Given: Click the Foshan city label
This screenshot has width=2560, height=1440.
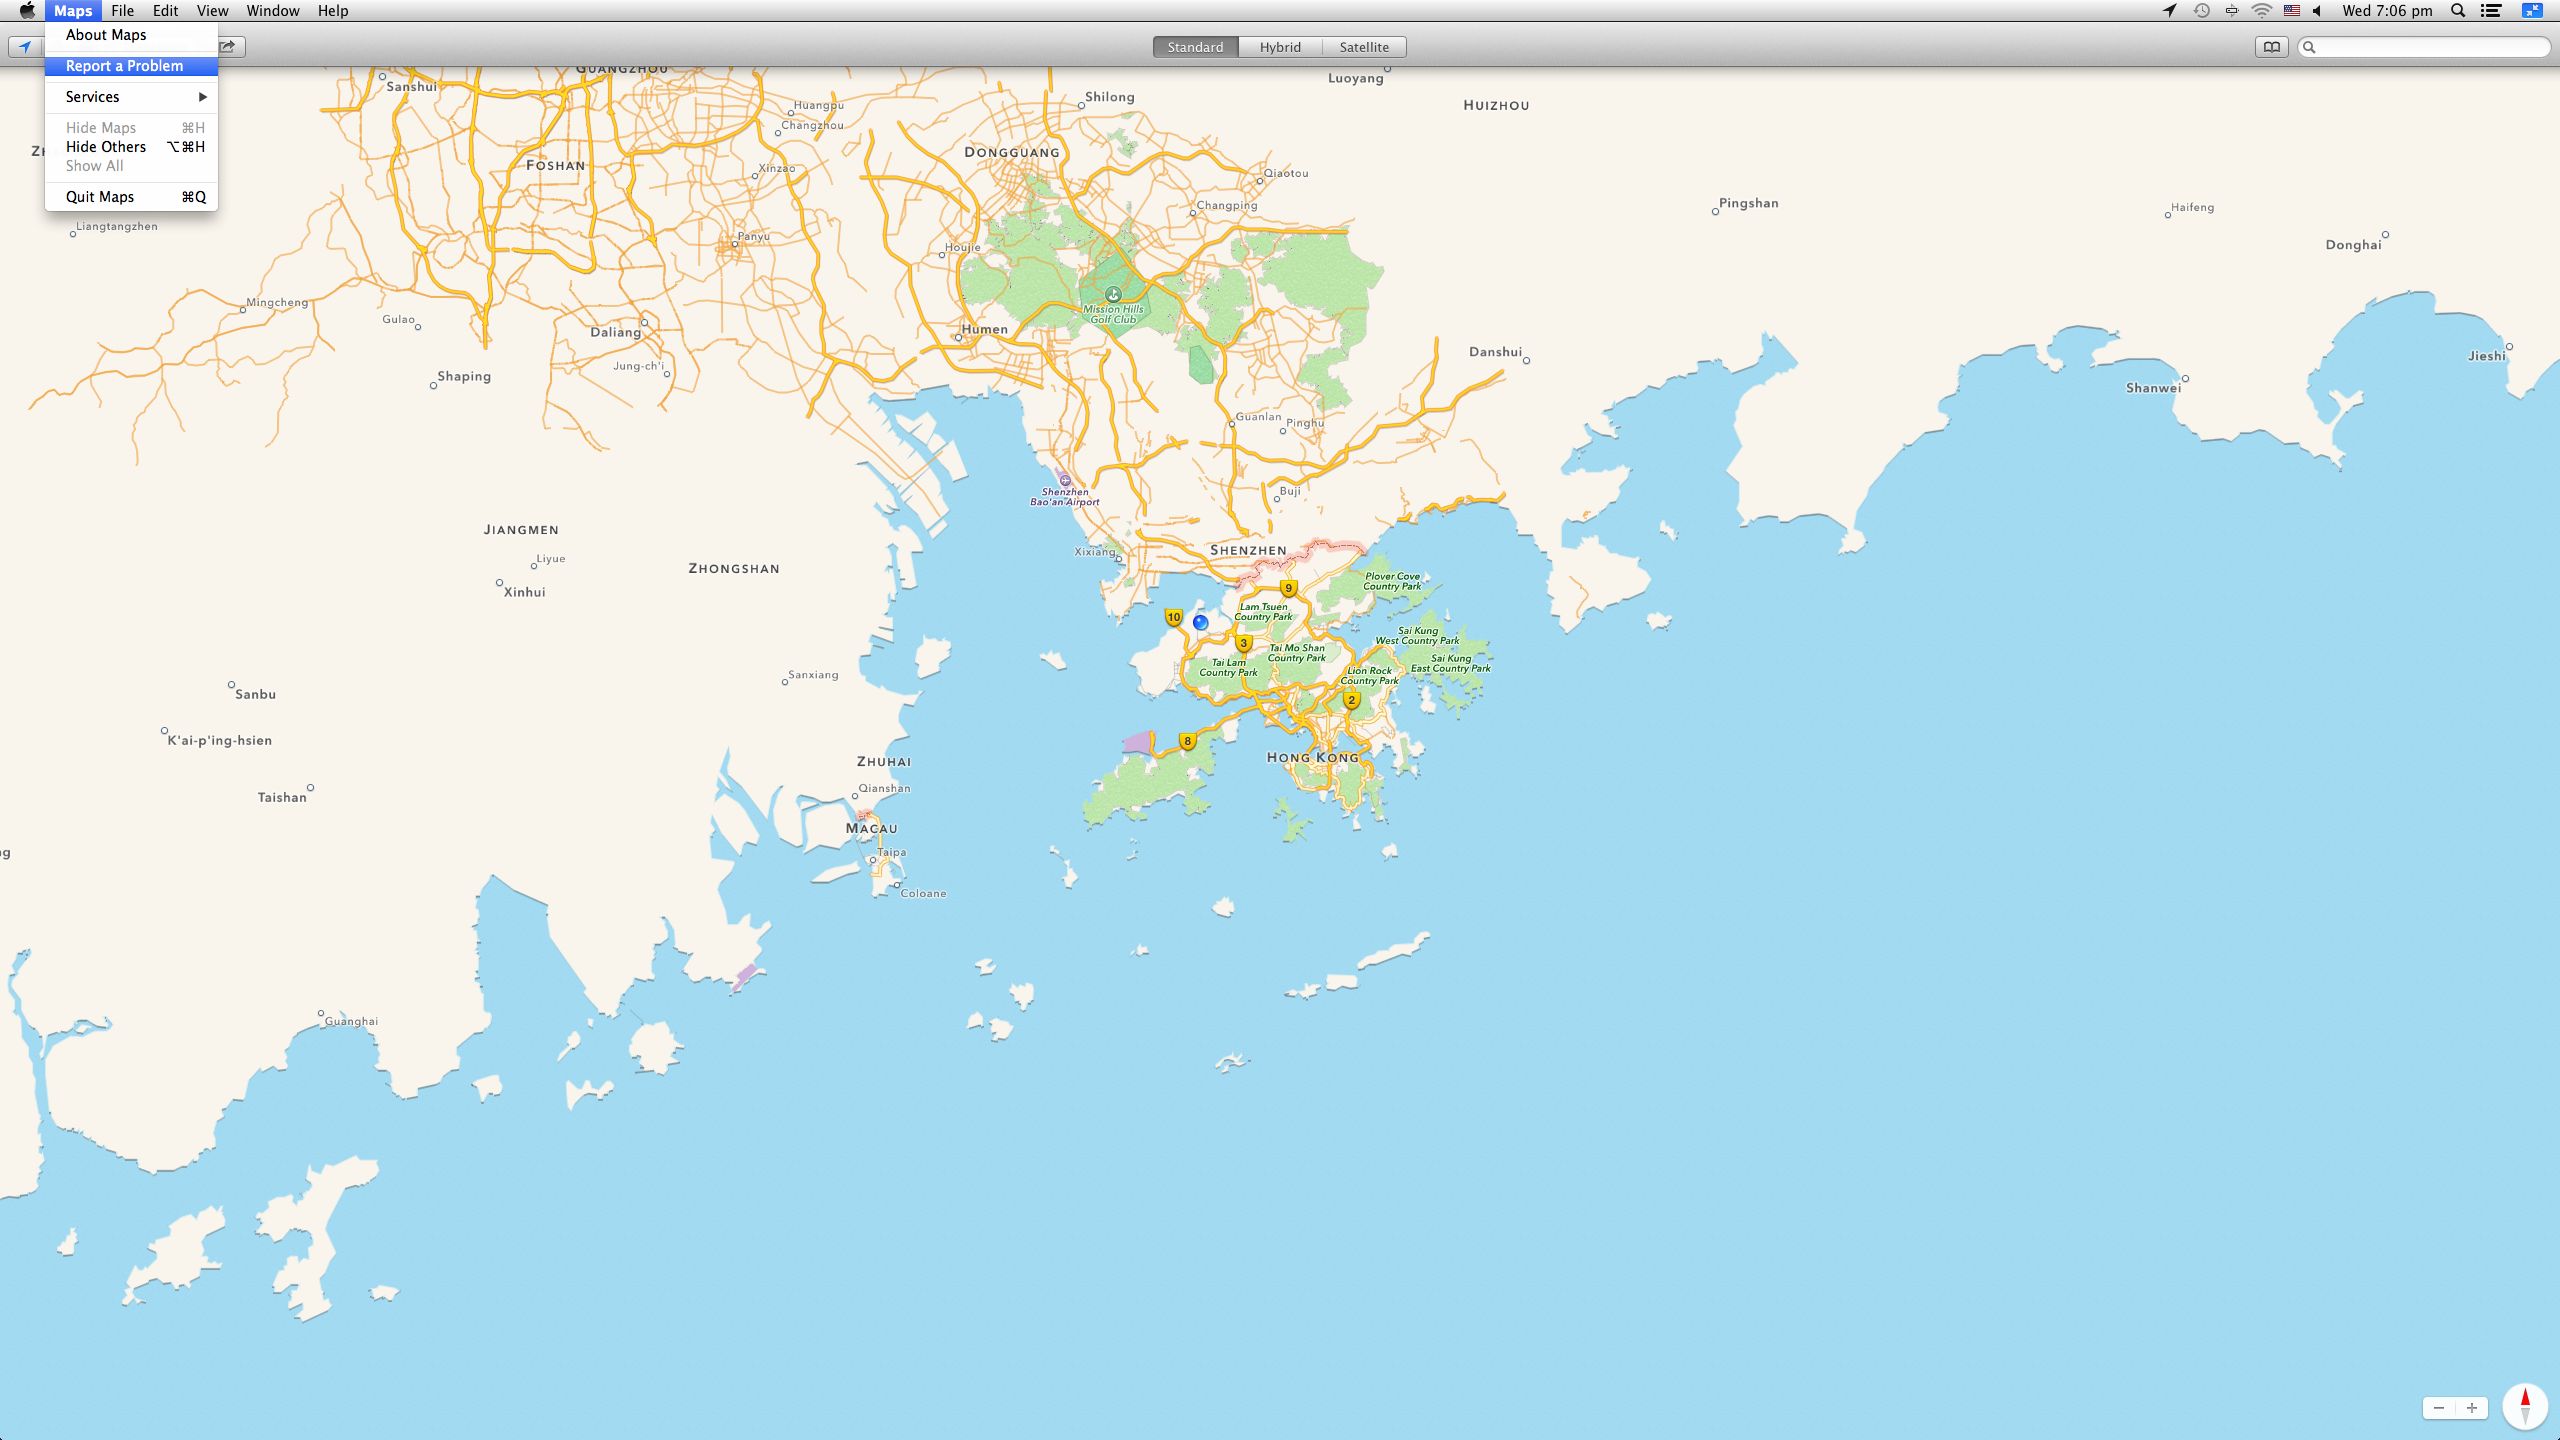Looking at the screenshot, I should coord(555,165).
